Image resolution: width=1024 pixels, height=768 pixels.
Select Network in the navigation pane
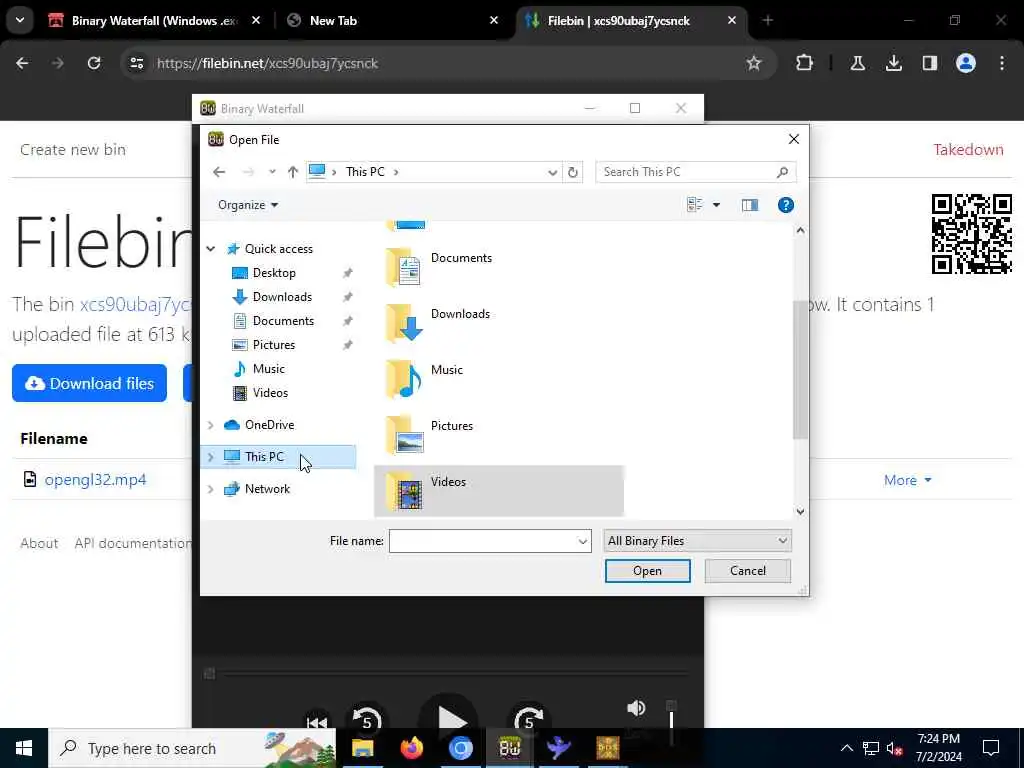tap(267, 489)
